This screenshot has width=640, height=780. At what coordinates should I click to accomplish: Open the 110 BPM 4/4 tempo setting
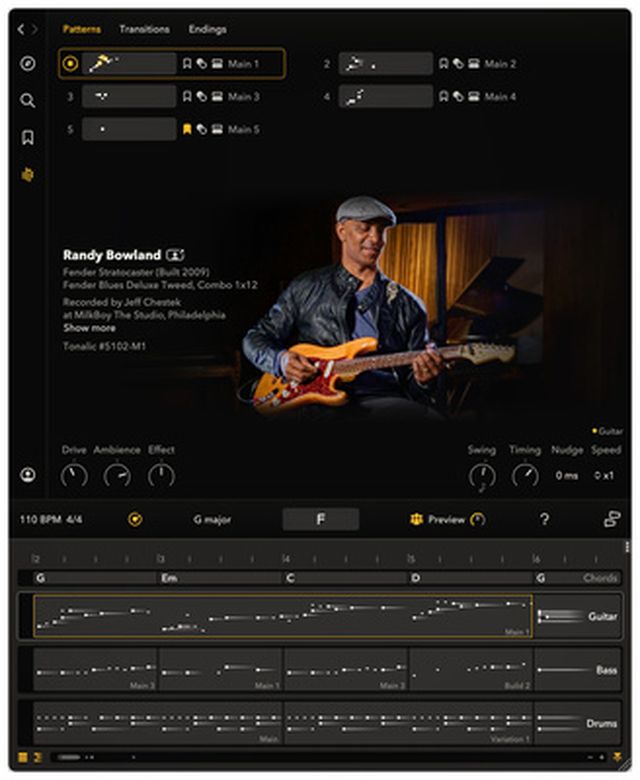click(51, 520)
